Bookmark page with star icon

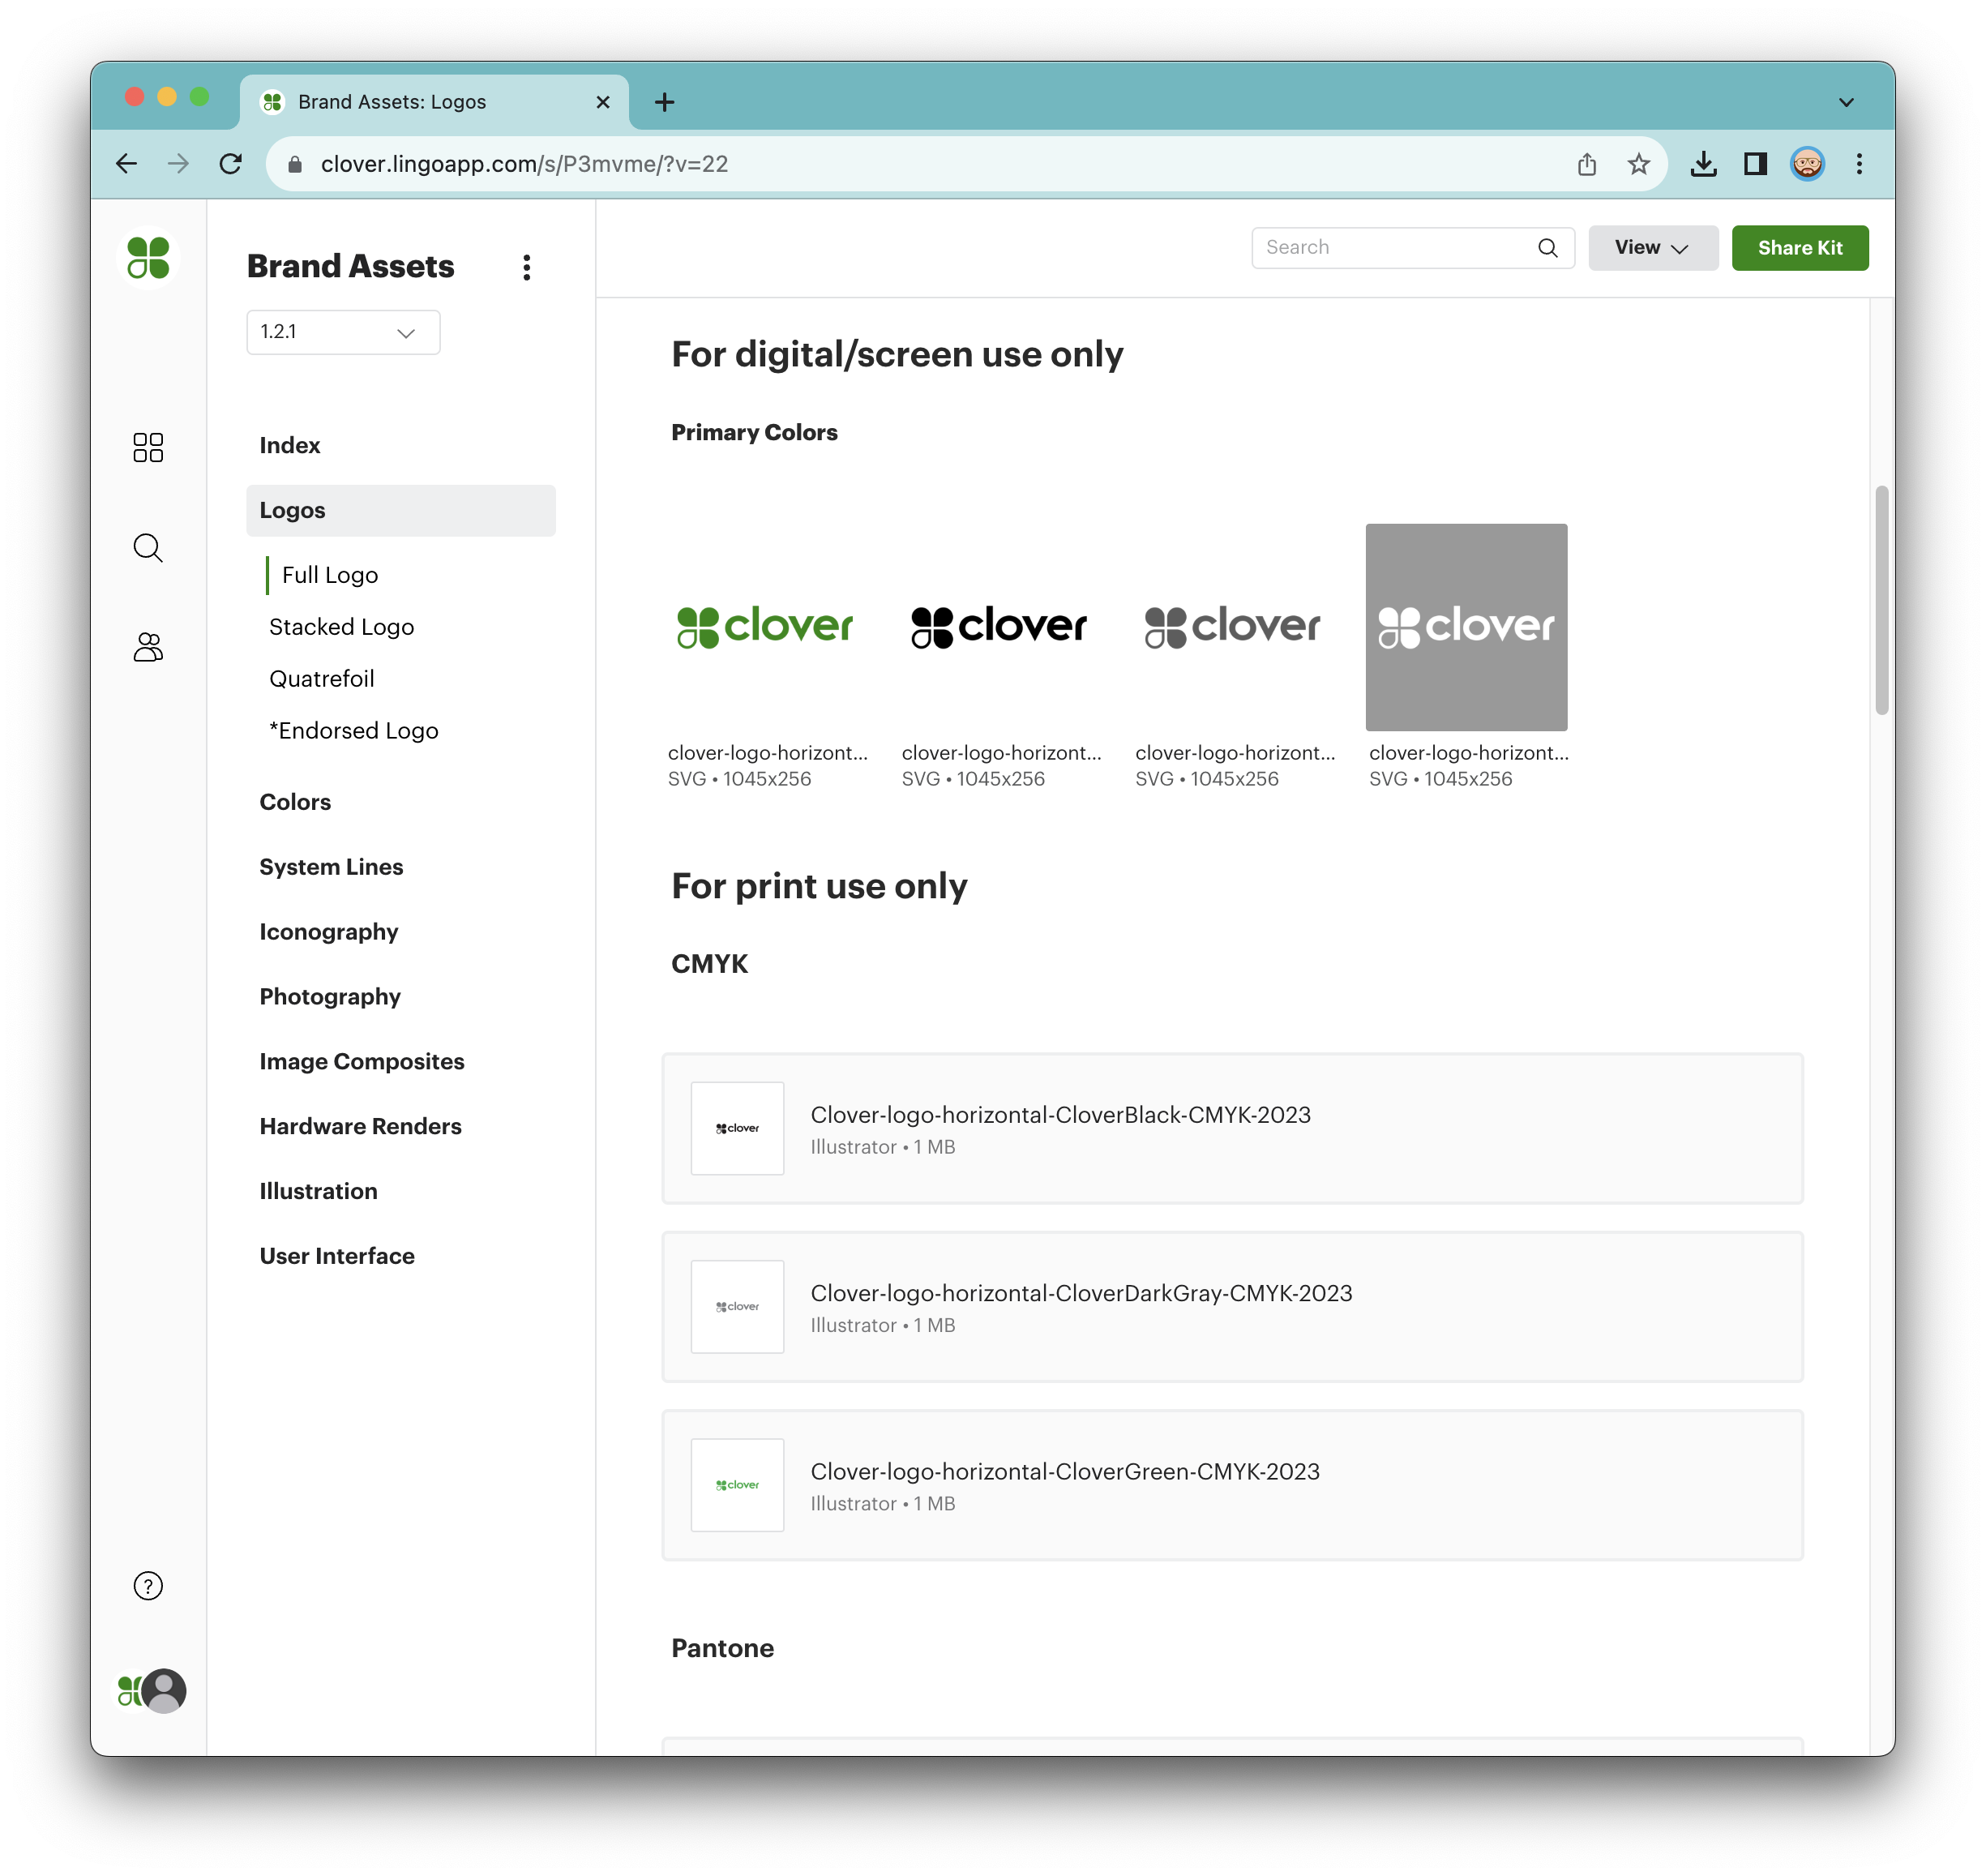click(x=1638, y=164)
